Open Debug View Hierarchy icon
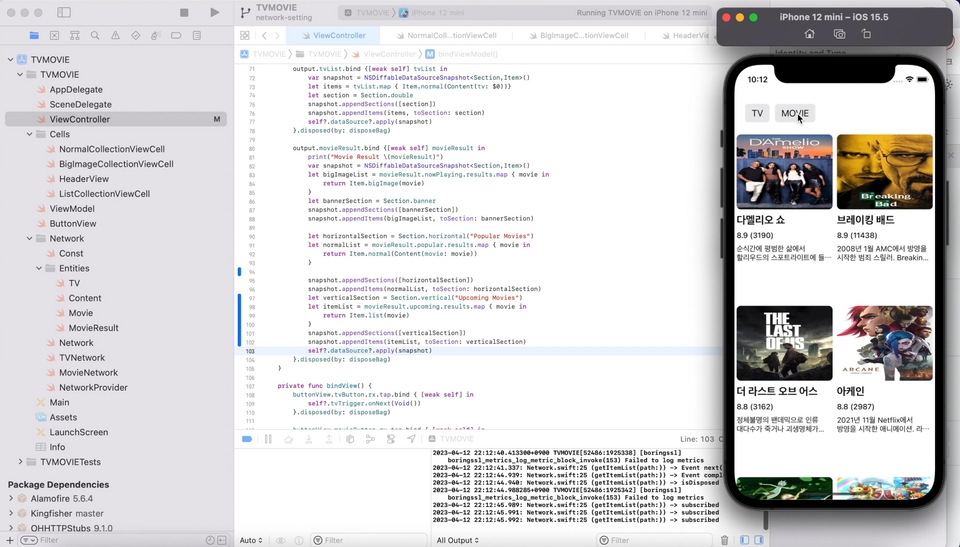Viewport: 960px width, 547px height. 350,439
